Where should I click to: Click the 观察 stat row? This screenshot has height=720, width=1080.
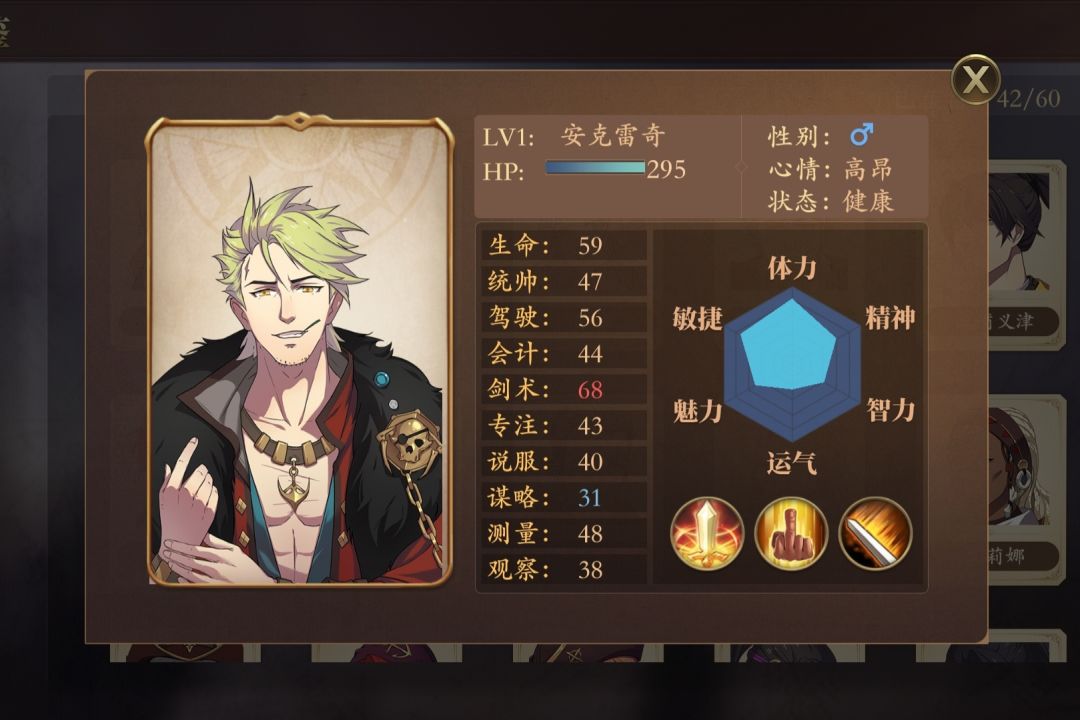[563, 569]
